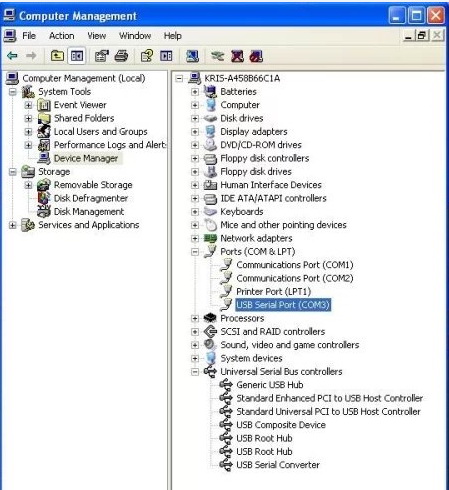Screen dimensions: 449x490
Task: Select Standard Universal PCI to USB Host Controller
Action: click(328, 412)
